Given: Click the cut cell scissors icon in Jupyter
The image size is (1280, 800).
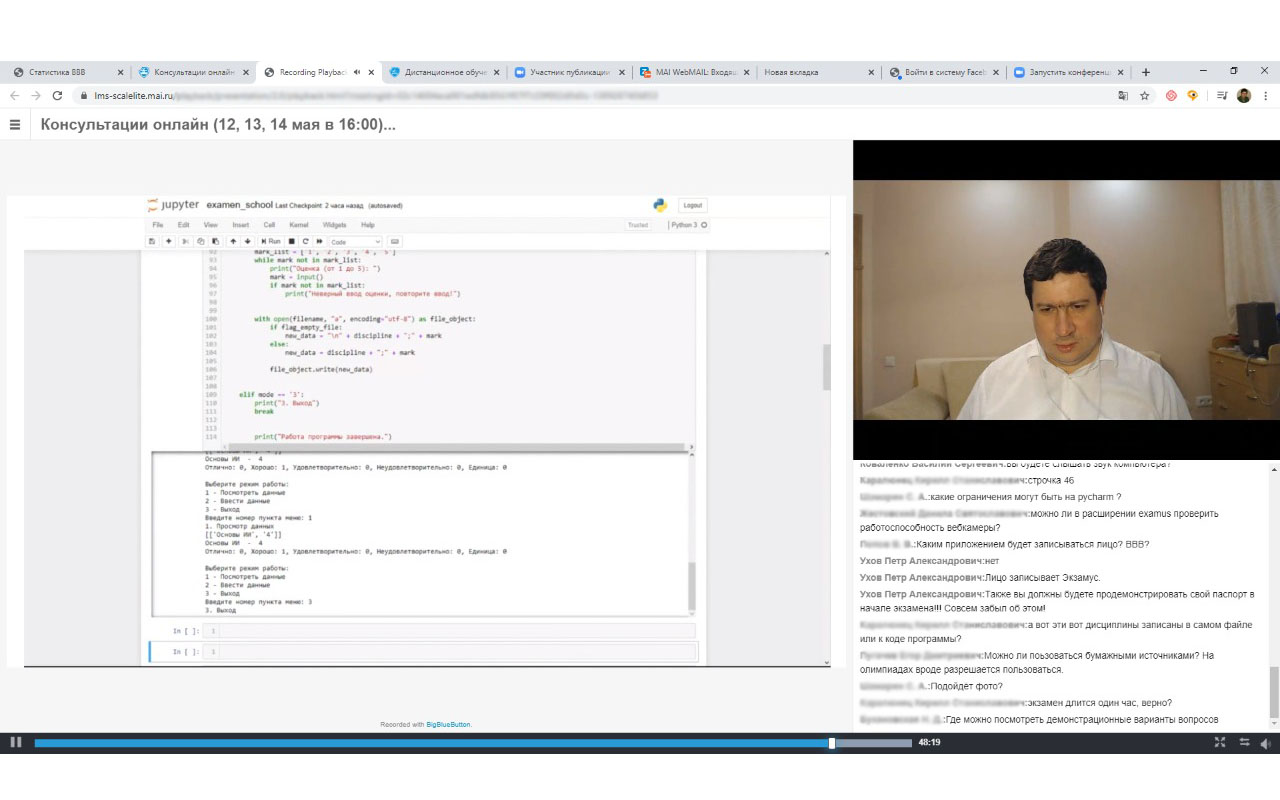Looking at the screenshot, I should click(x=185, y=241).
